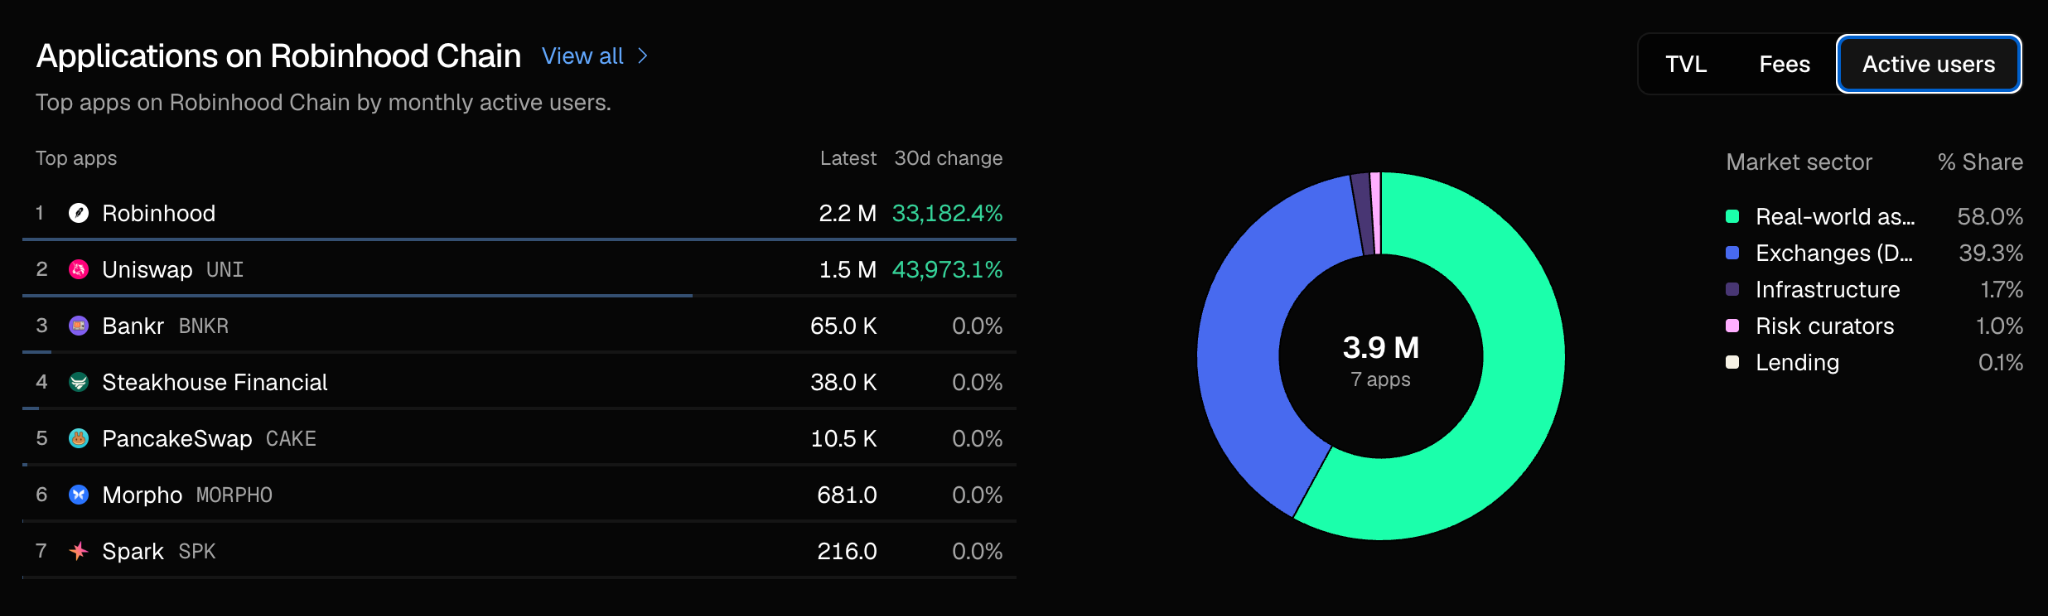This screenshot has height=616, width=2048.
Task: Click the PancakeSwap bunny logo icon
Action: 79,438
